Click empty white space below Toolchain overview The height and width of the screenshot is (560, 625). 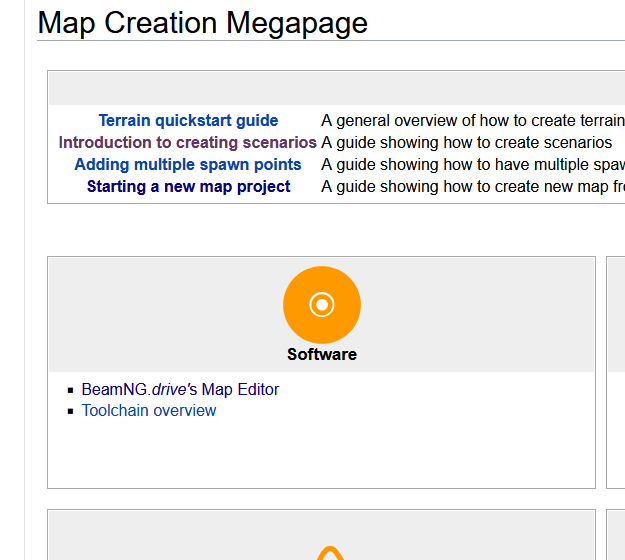point(320,455)
